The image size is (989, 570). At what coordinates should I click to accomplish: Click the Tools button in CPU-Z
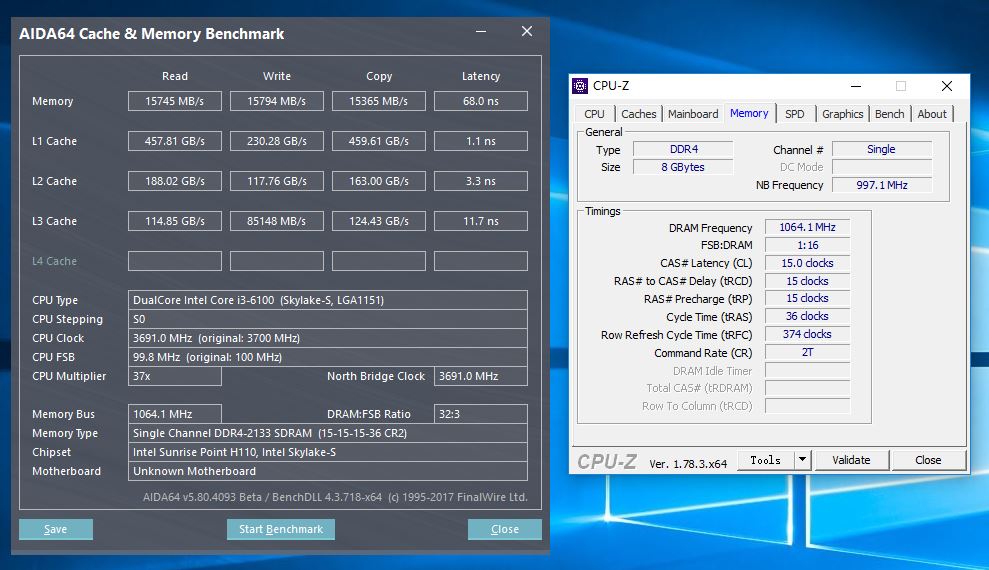pos(765,460)
